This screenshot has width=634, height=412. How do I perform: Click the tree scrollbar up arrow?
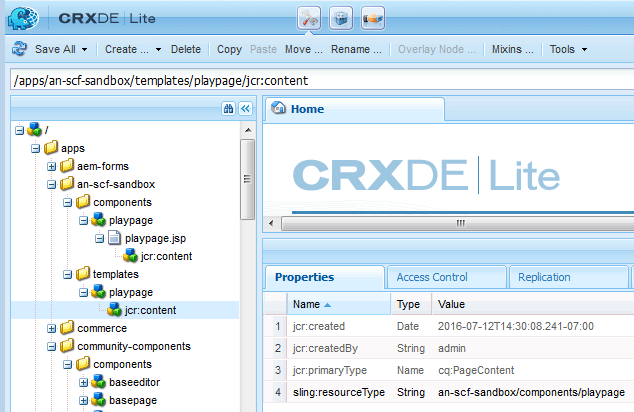(x=248, y=130)
